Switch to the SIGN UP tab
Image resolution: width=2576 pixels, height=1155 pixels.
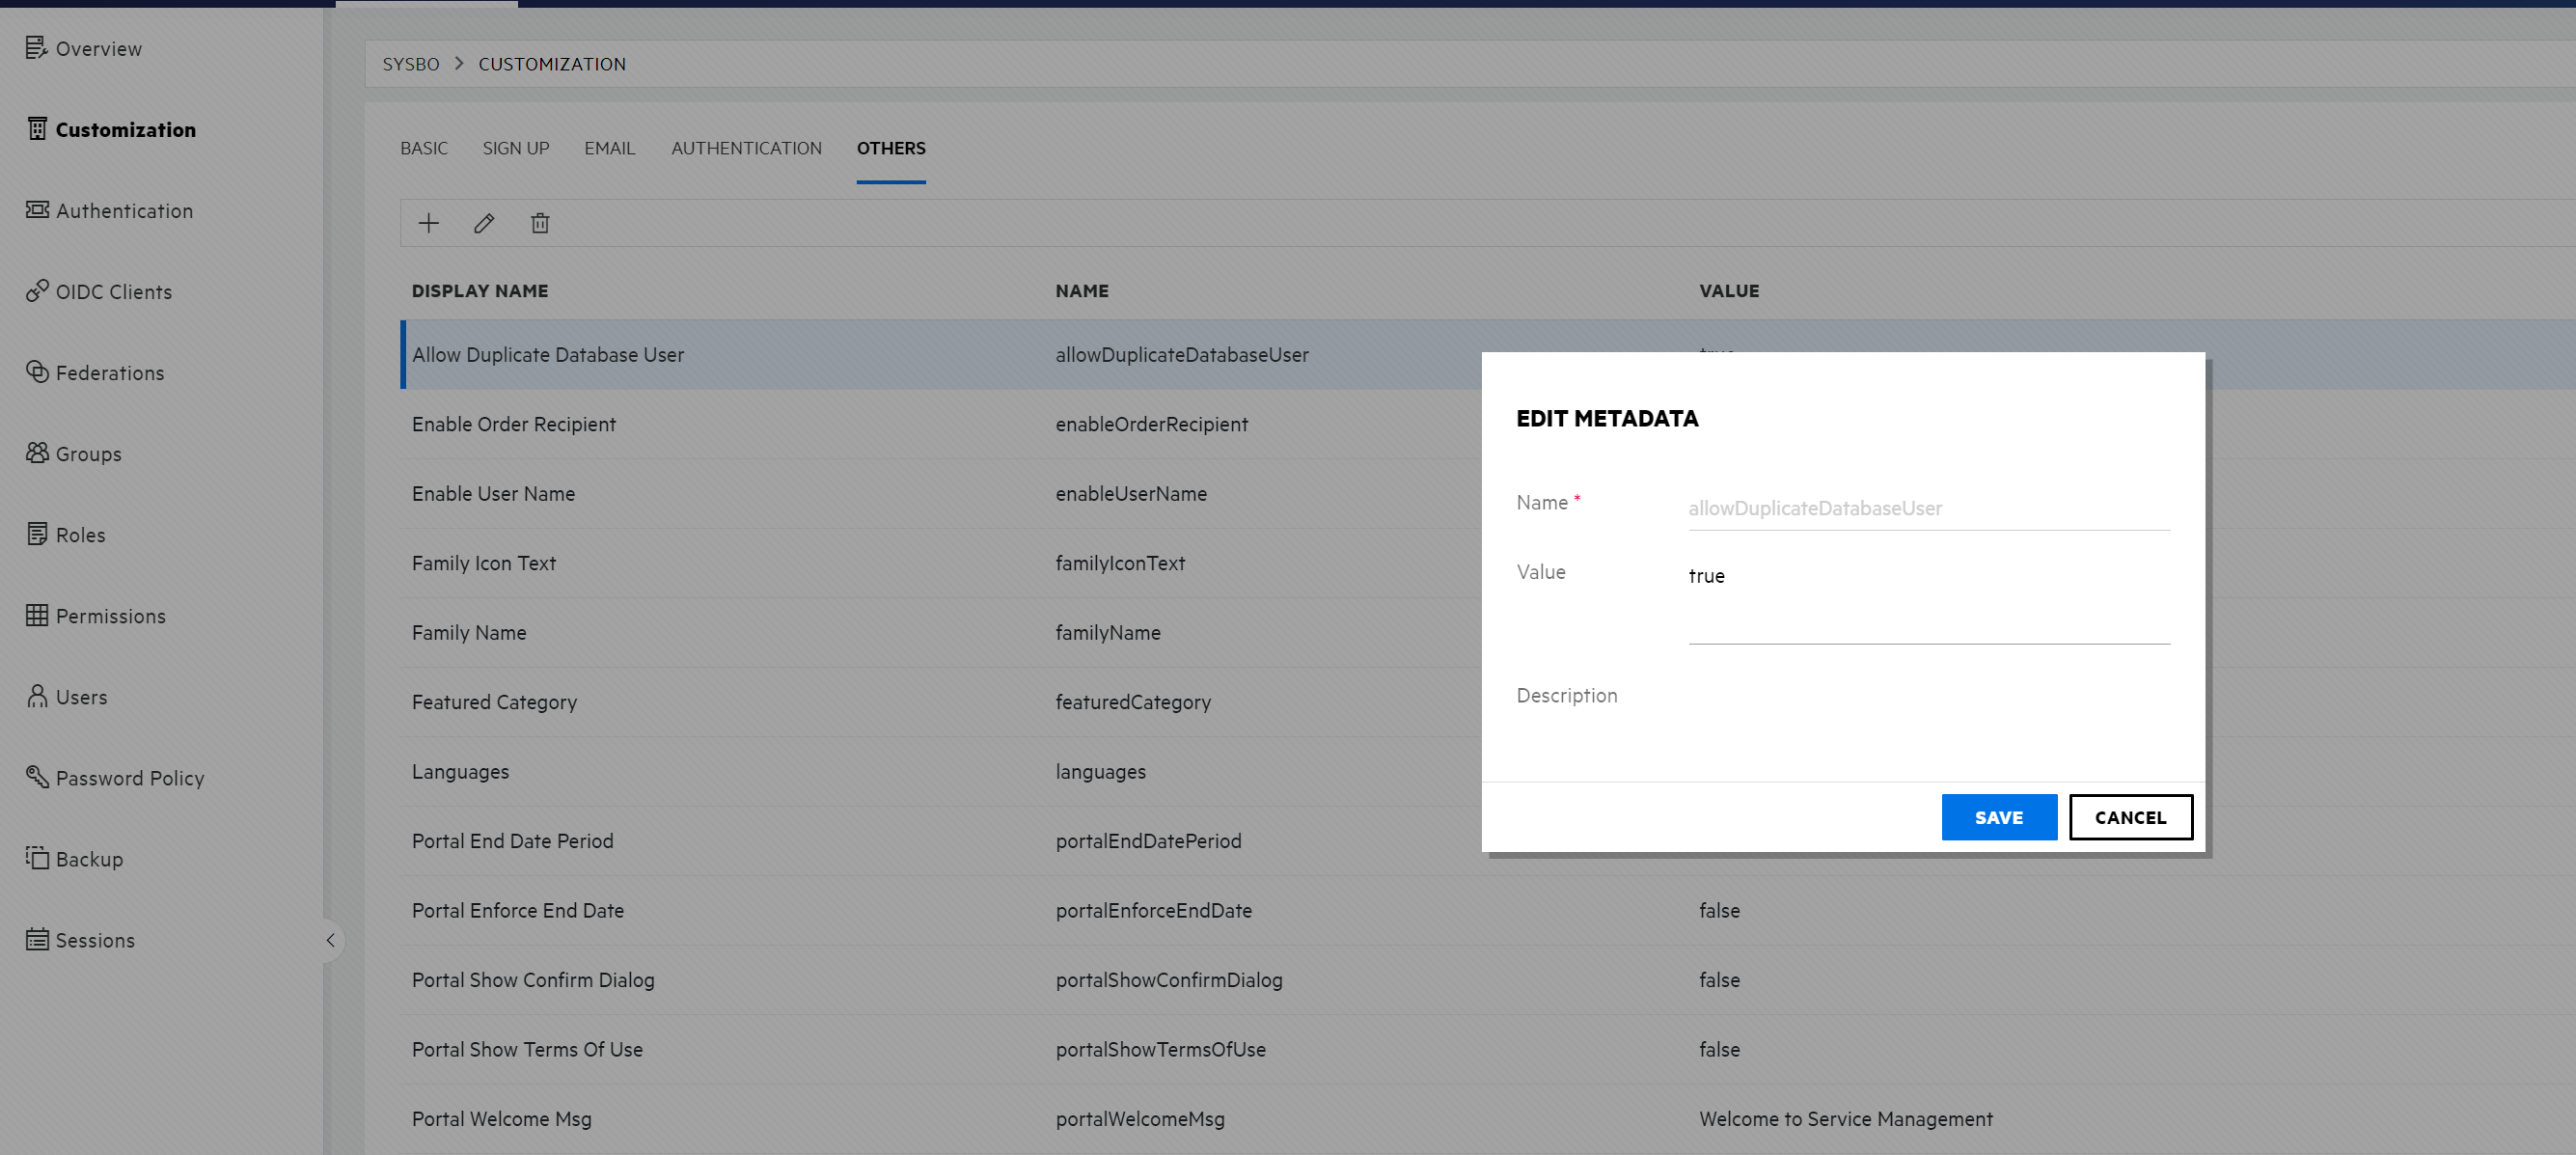[x=516, y=148]
